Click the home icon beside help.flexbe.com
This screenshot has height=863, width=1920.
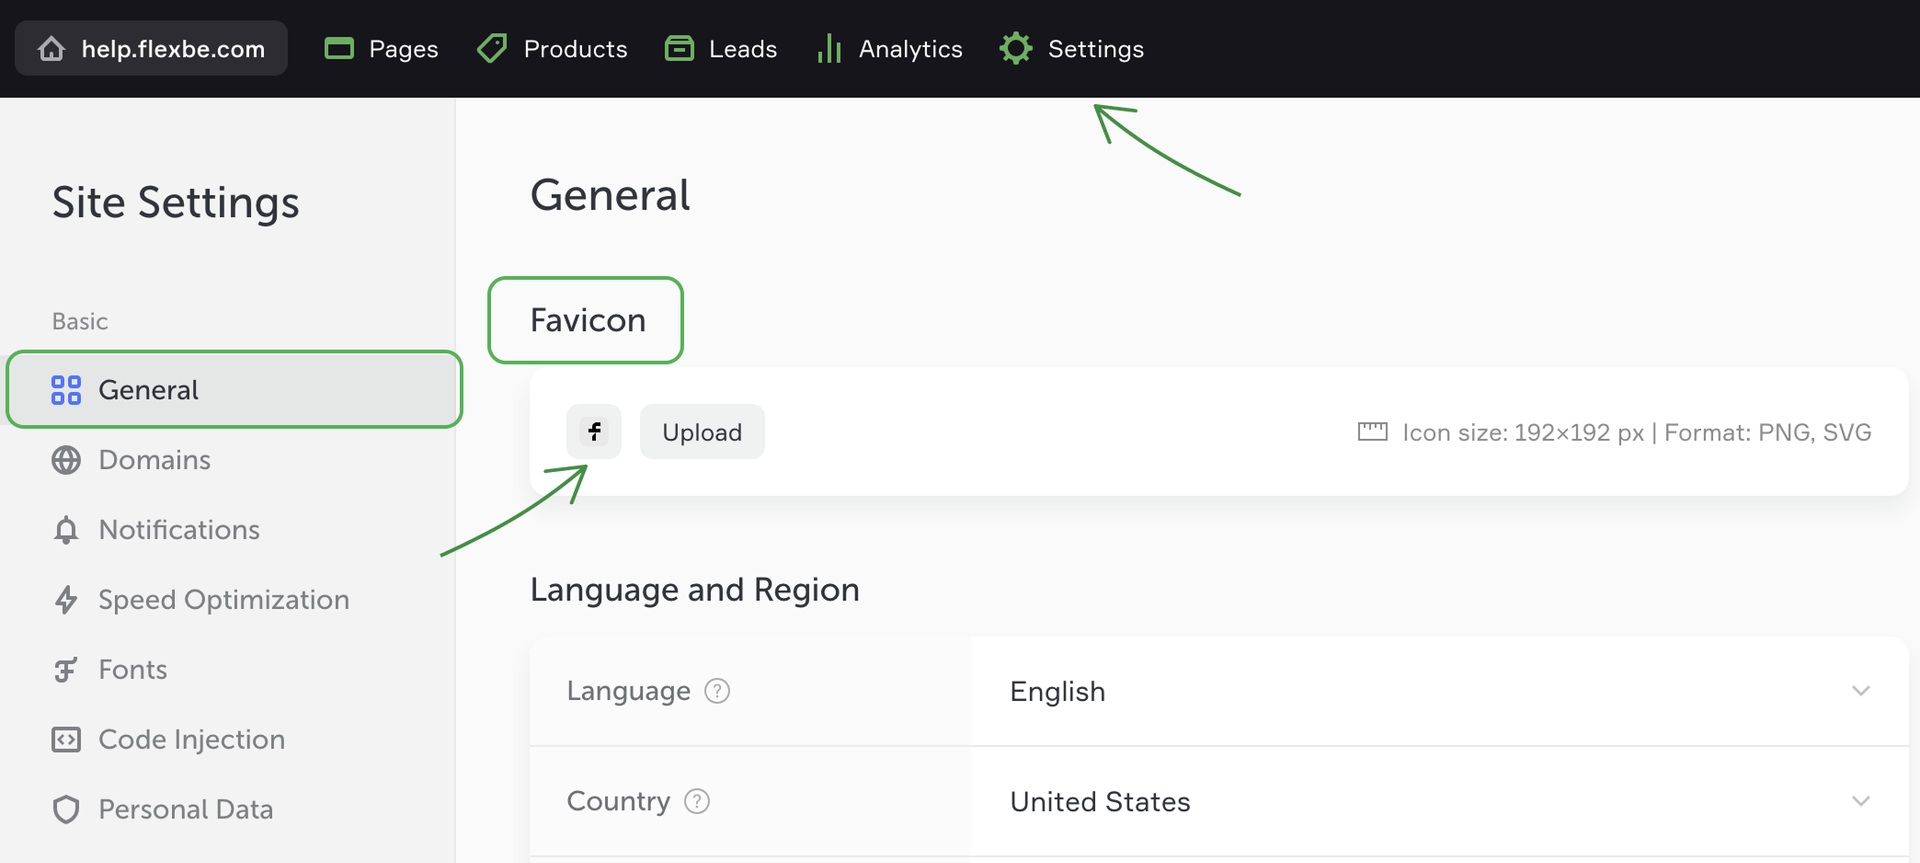point(51,49)
